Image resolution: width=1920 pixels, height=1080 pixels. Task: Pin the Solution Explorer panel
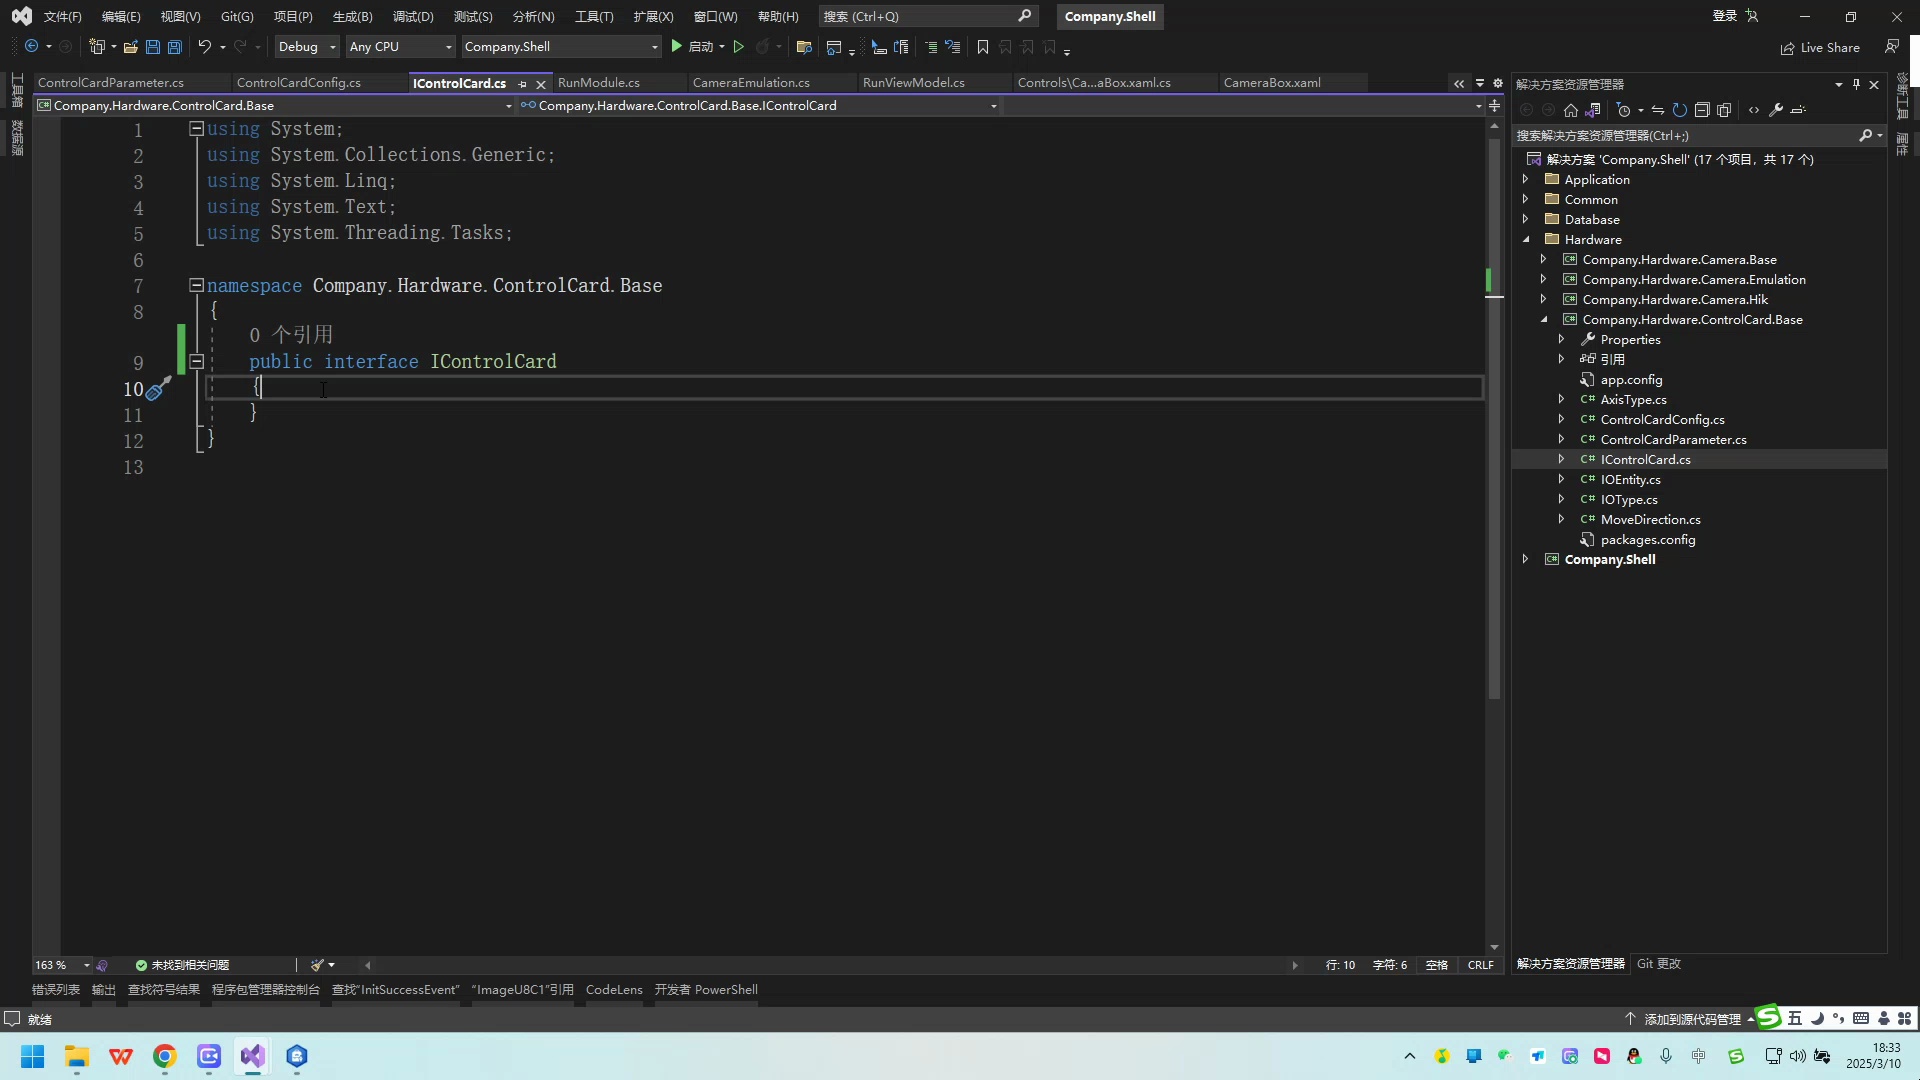pyautogui.click(x=1857, y=84)
